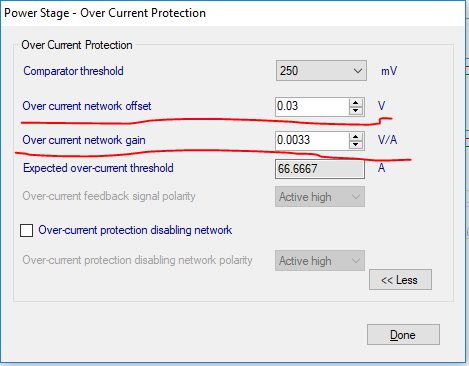The width and height of the screenshot is (469, 366).
Task: Select the Expected over-current threshold value box
Action: [320, 169]
